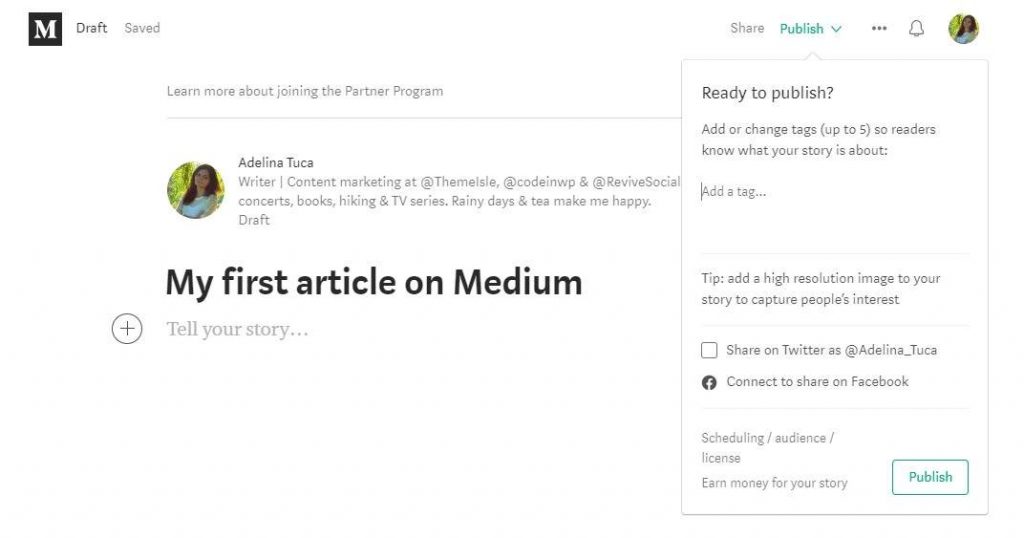Open Learn more about Partner Program link
This screenshot has width=1024, height=538.
tap(305, 91)
